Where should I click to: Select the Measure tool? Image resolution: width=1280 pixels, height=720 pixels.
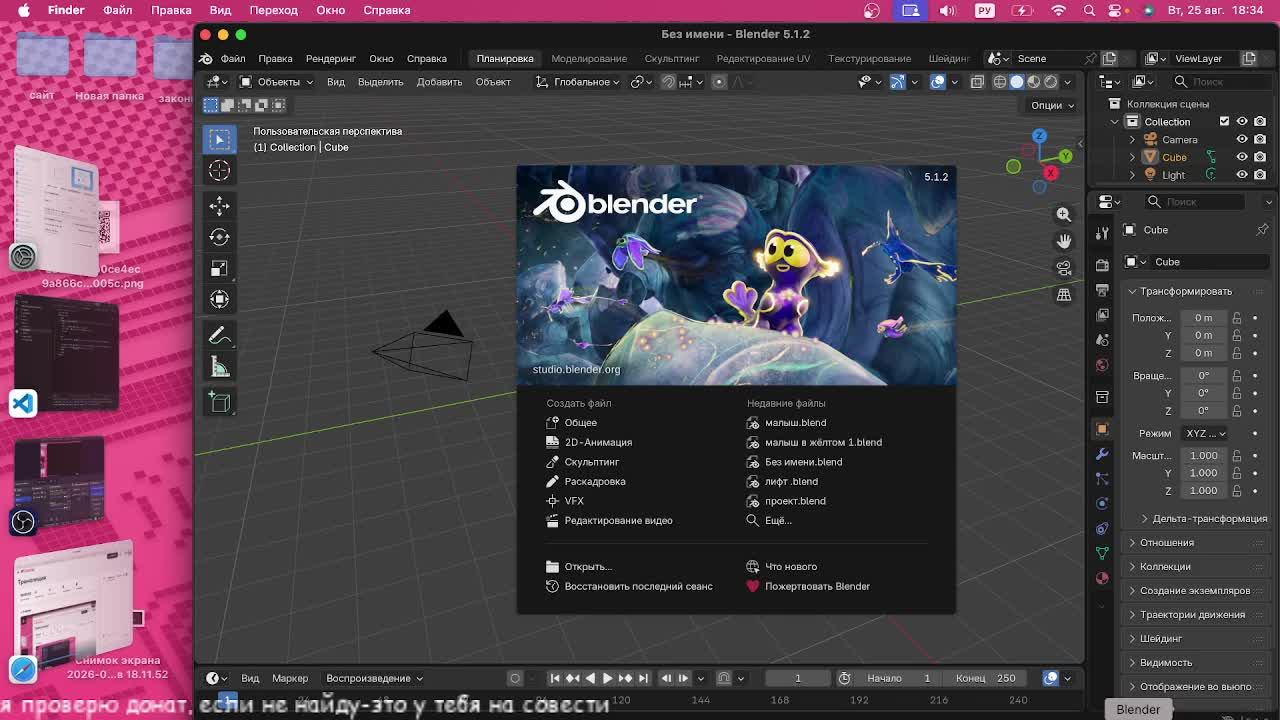pyautogui.click(x=219, y=367)
